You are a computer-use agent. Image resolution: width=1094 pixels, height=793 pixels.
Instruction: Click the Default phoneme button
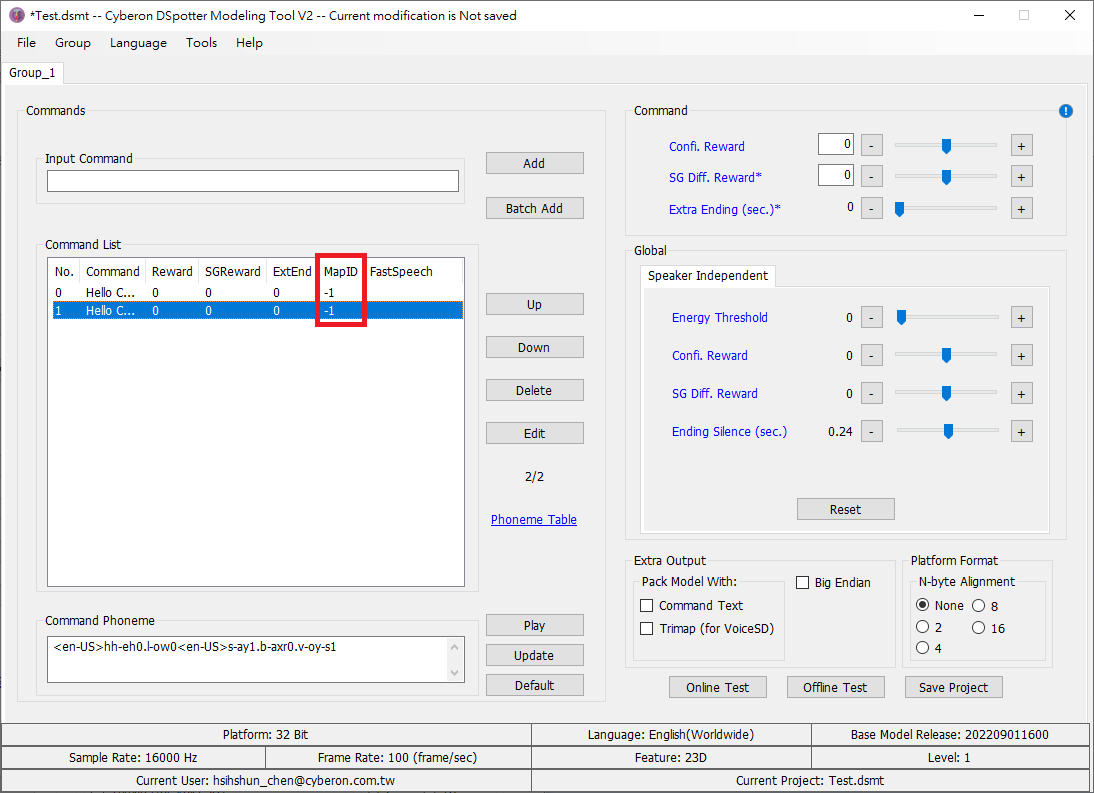(534, 686)
